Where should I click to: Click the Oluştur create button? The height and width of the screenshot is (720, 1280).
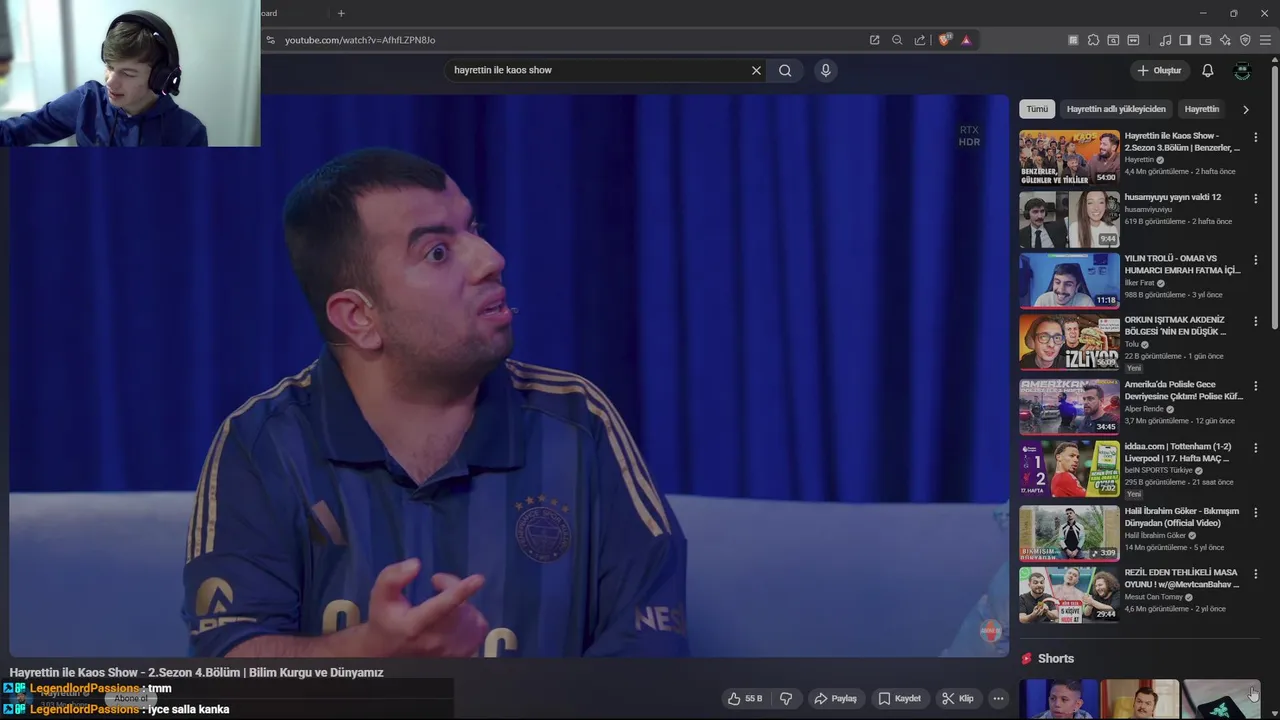1159,70
